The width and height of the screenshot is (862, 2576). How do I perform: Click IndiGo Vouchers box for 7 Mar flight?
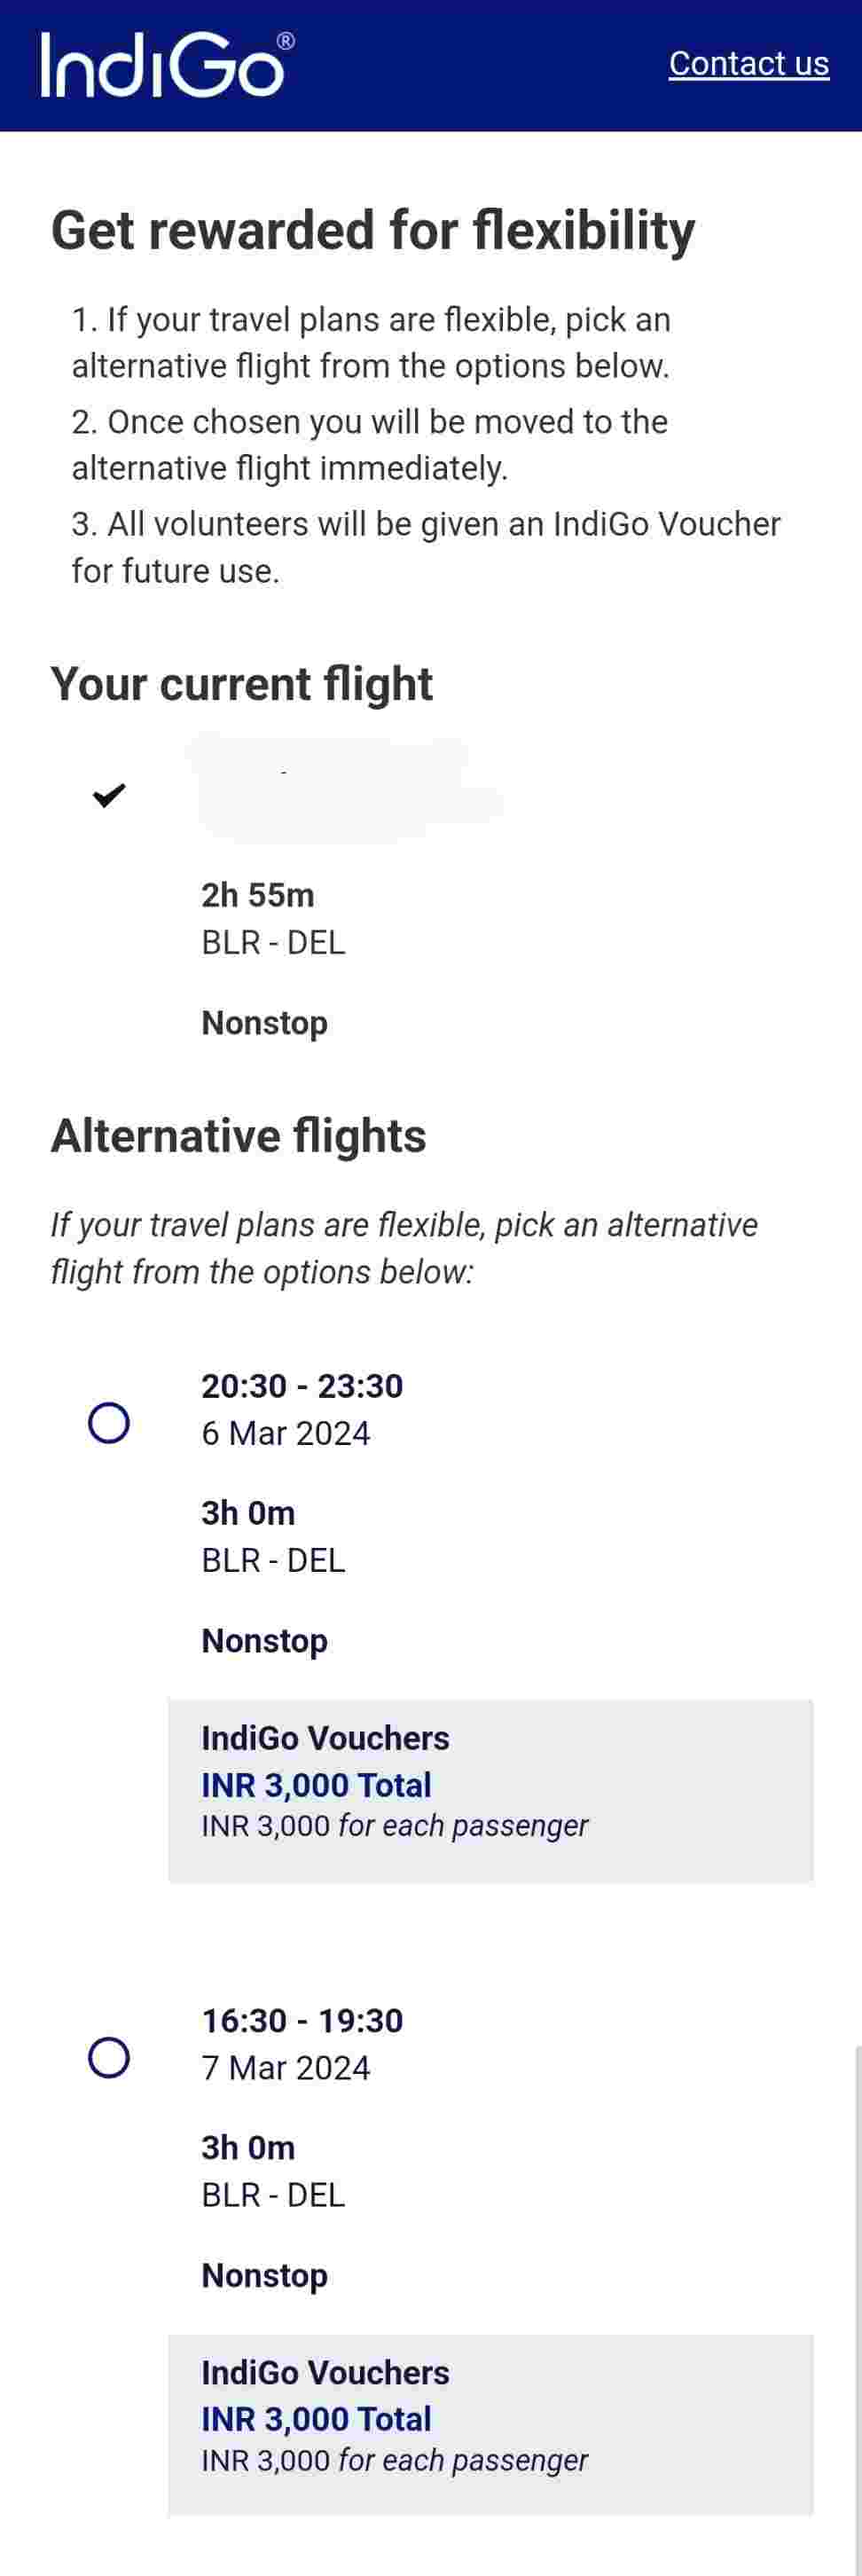coord(490,2425)
